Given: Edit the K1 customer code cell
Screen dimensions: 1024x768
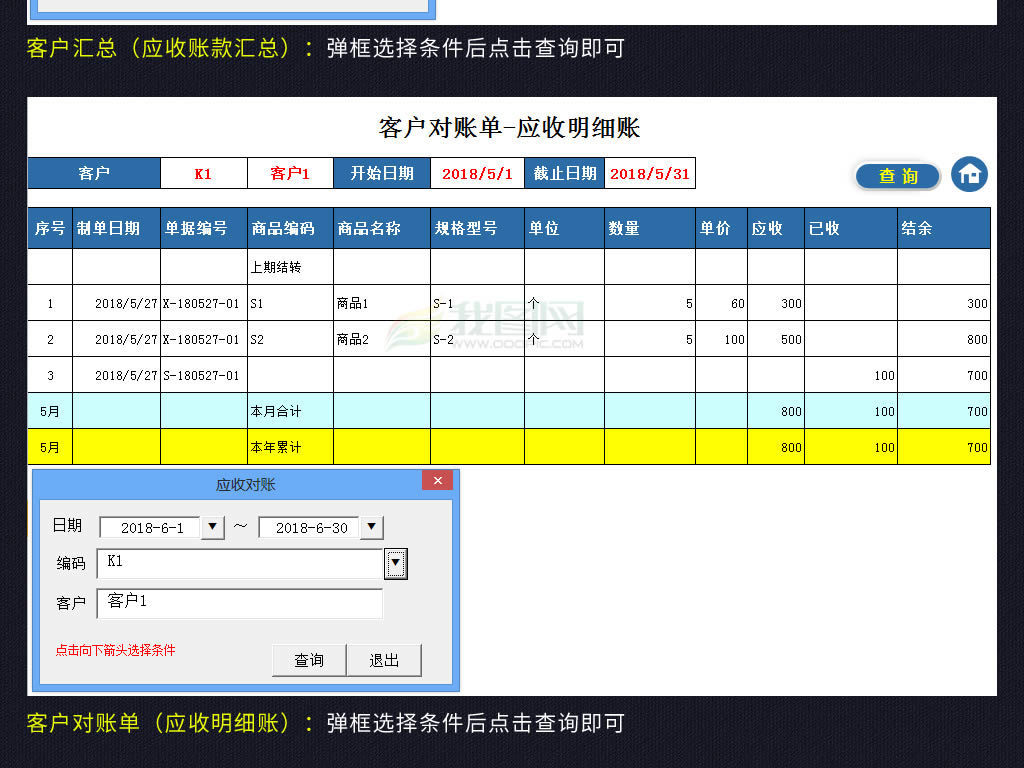Looking at the screenshot, I should tap(202, 172).
